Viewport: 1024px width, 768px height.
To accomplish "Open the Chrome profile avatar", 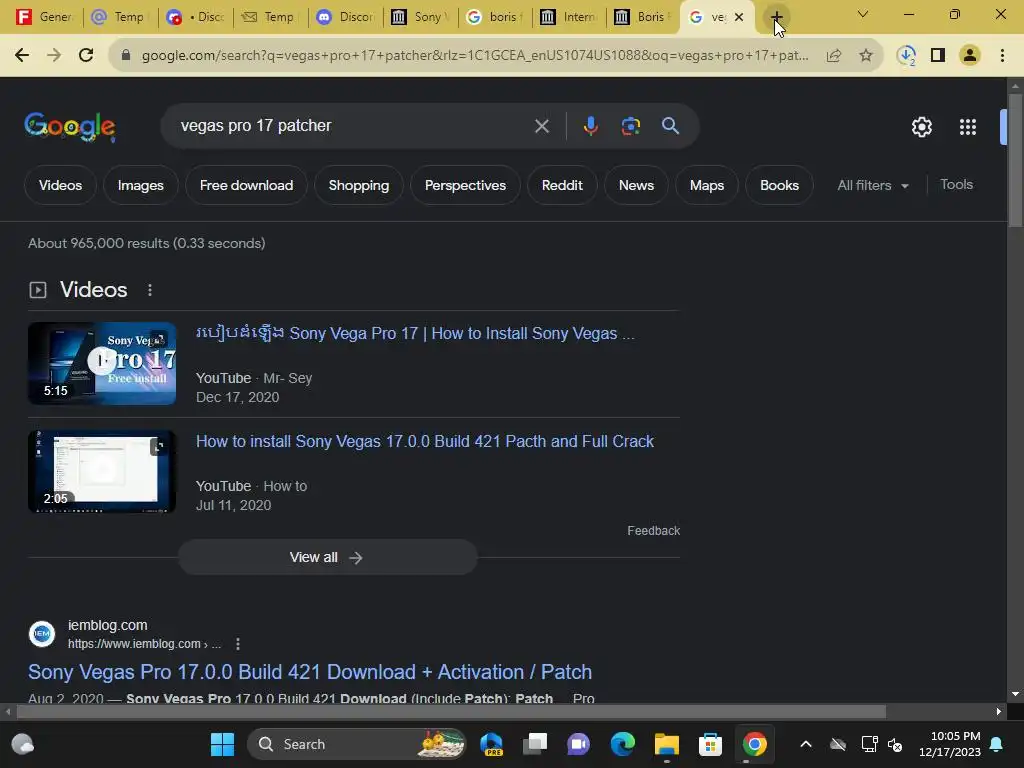I will click(x=970, y=56).
